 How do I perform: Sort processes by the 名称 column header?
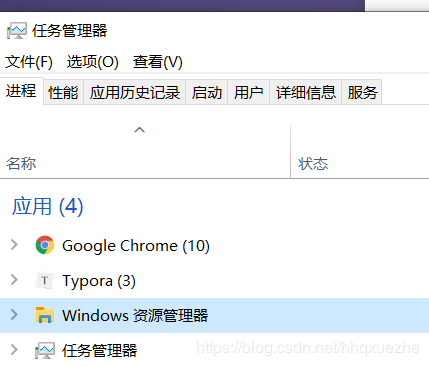(x=145, y=152)
